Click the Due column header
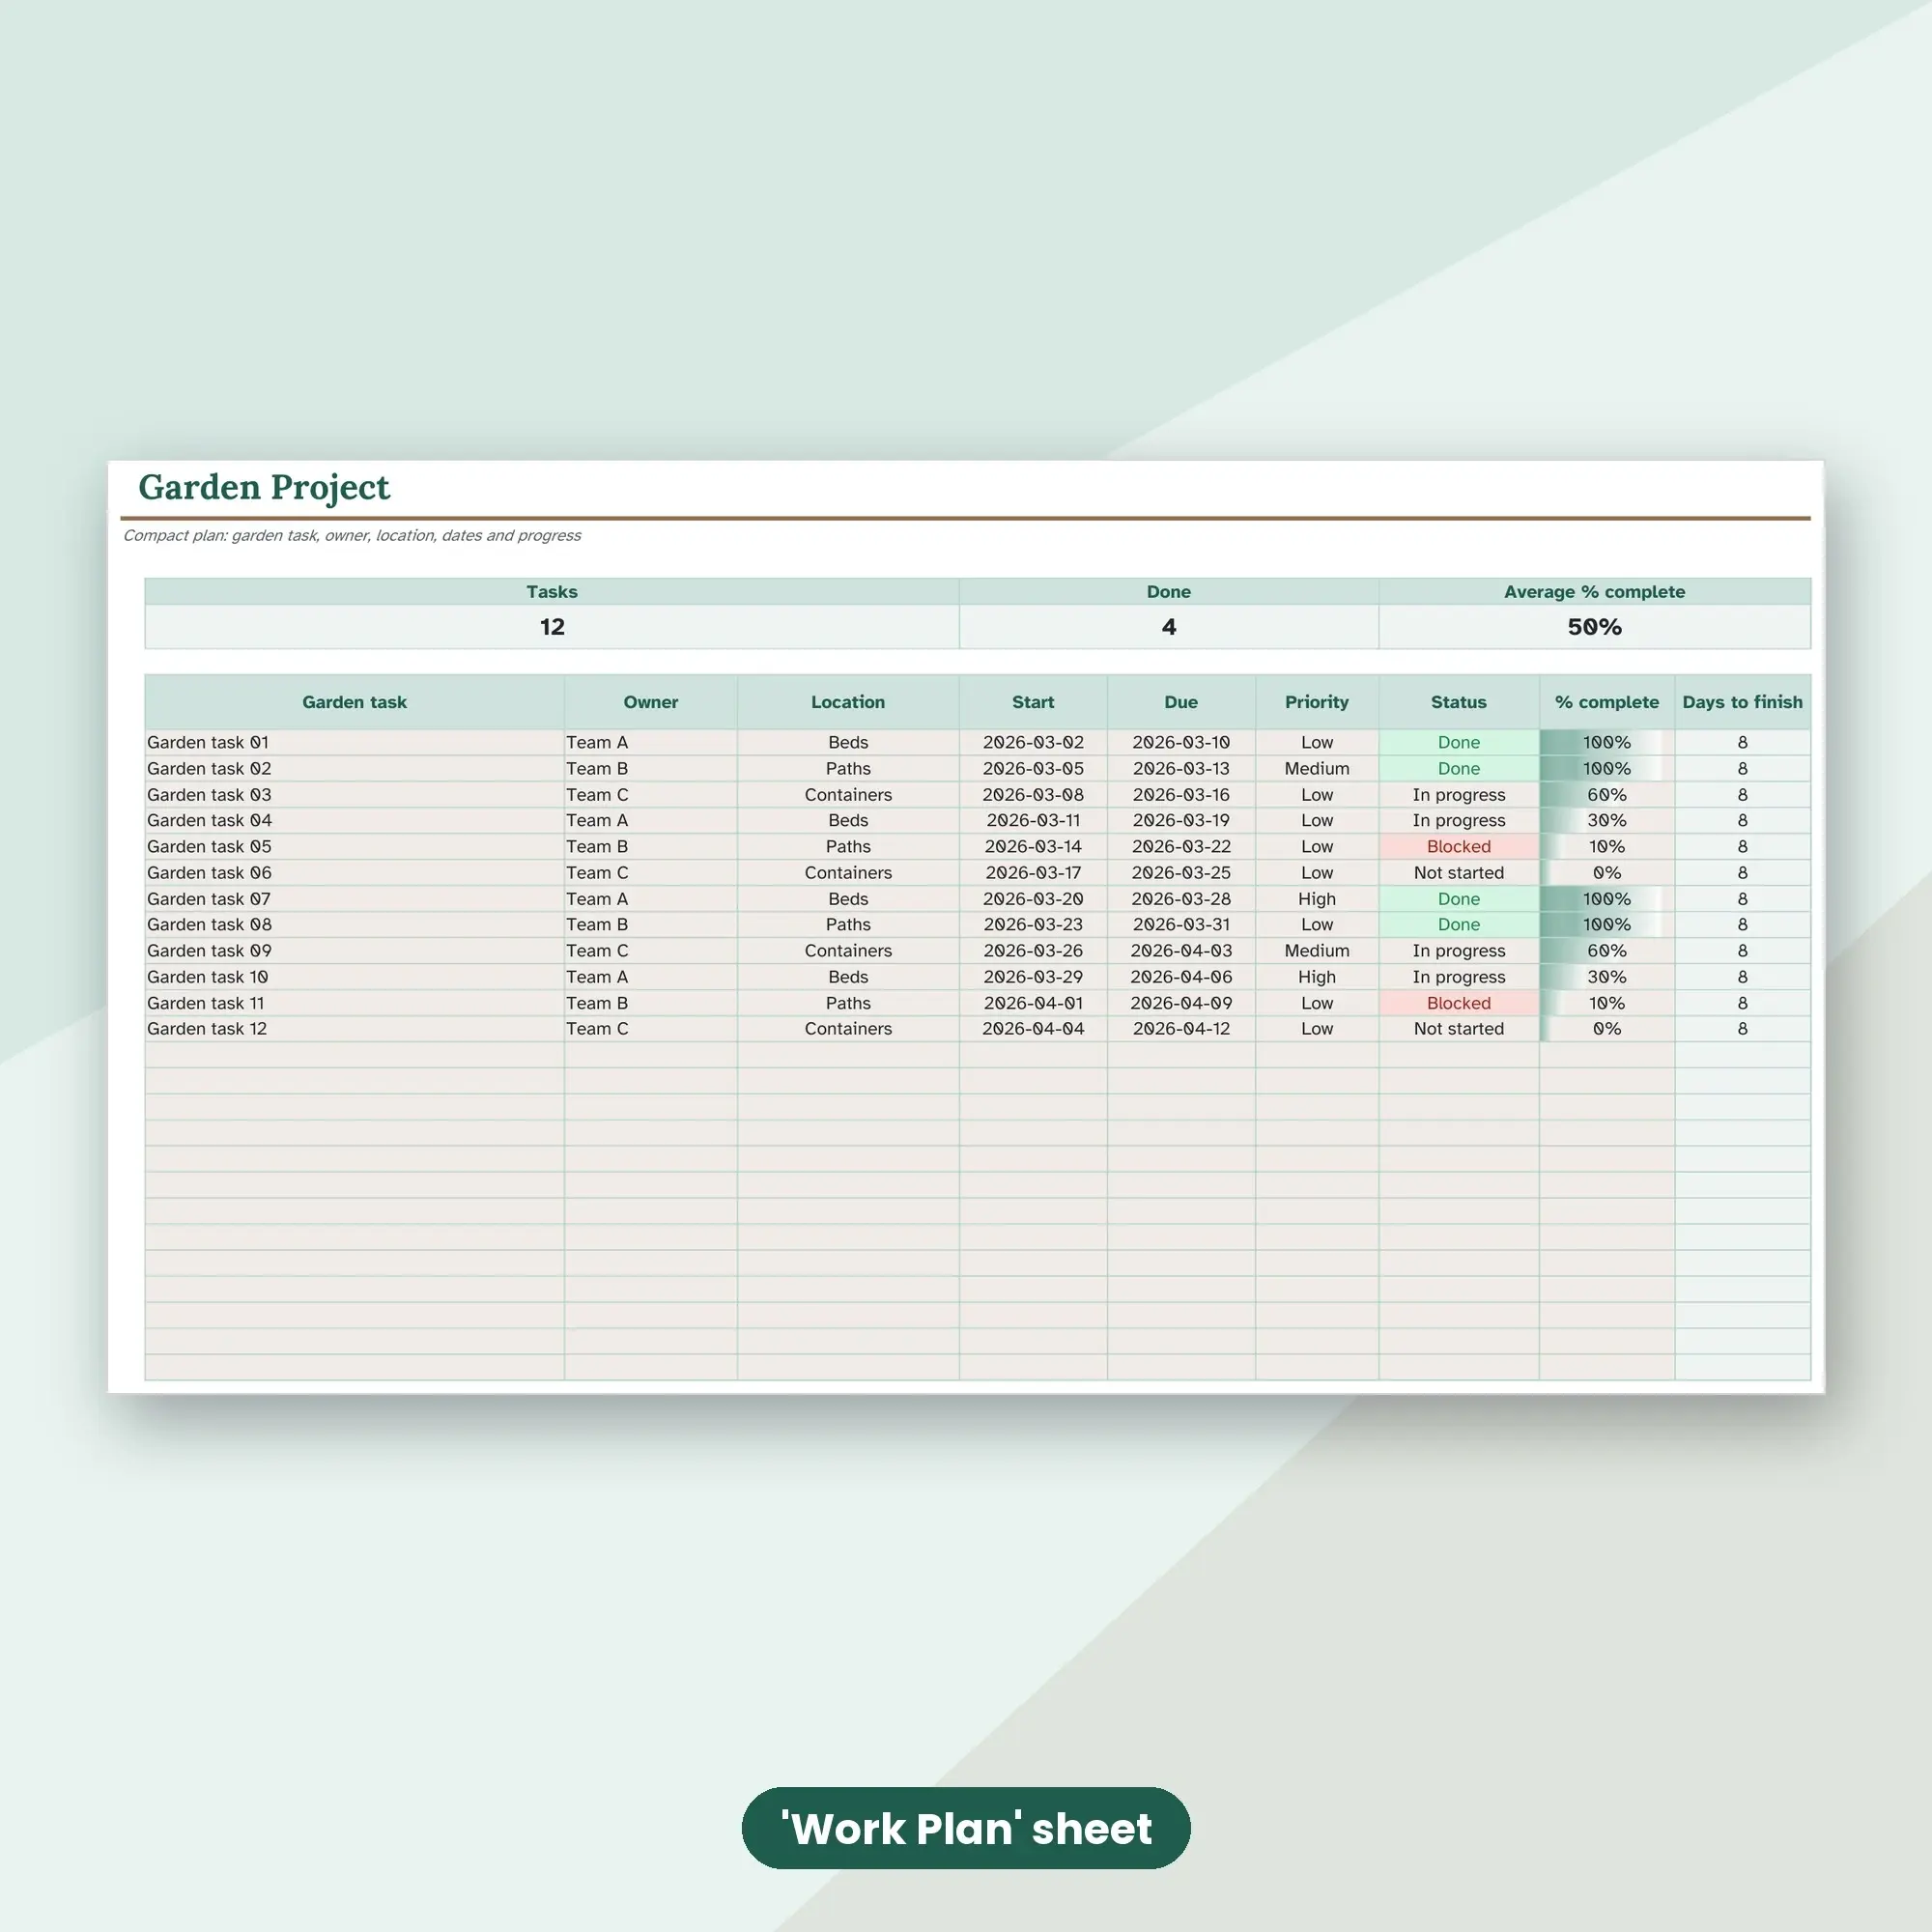Screen dimensions: 1932x1932 [x=1181, y=702]
